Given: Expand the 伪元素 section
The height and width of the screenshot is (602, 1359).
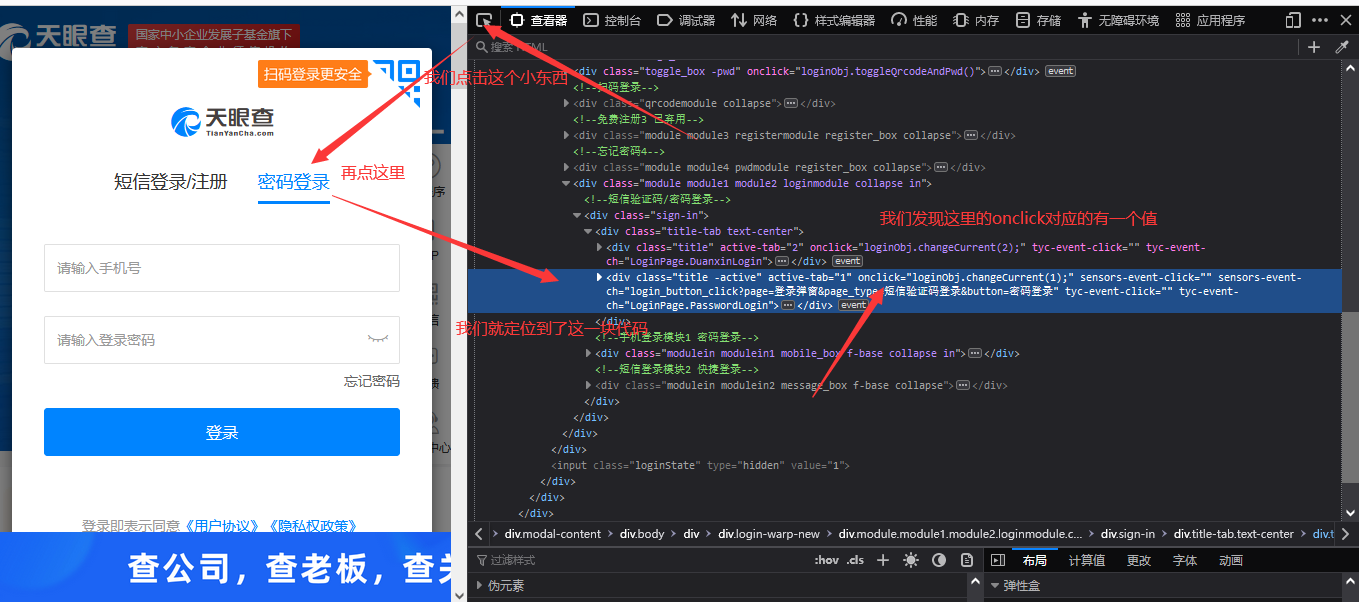Looking at the screenshot, I should 479,586.
